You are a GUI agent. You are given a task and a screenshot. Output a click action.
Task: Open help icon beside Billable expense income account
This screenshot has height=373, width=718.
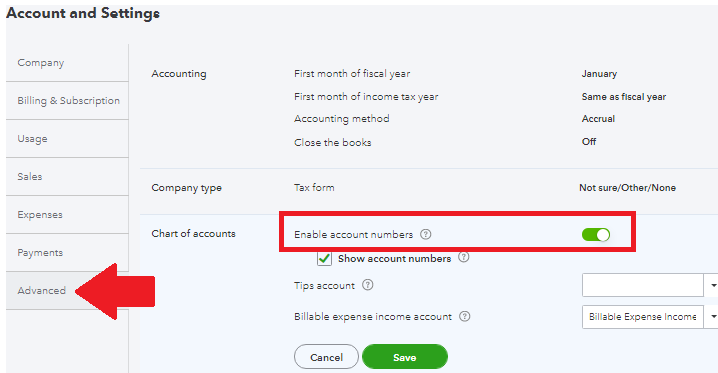(x=464, y=316)
